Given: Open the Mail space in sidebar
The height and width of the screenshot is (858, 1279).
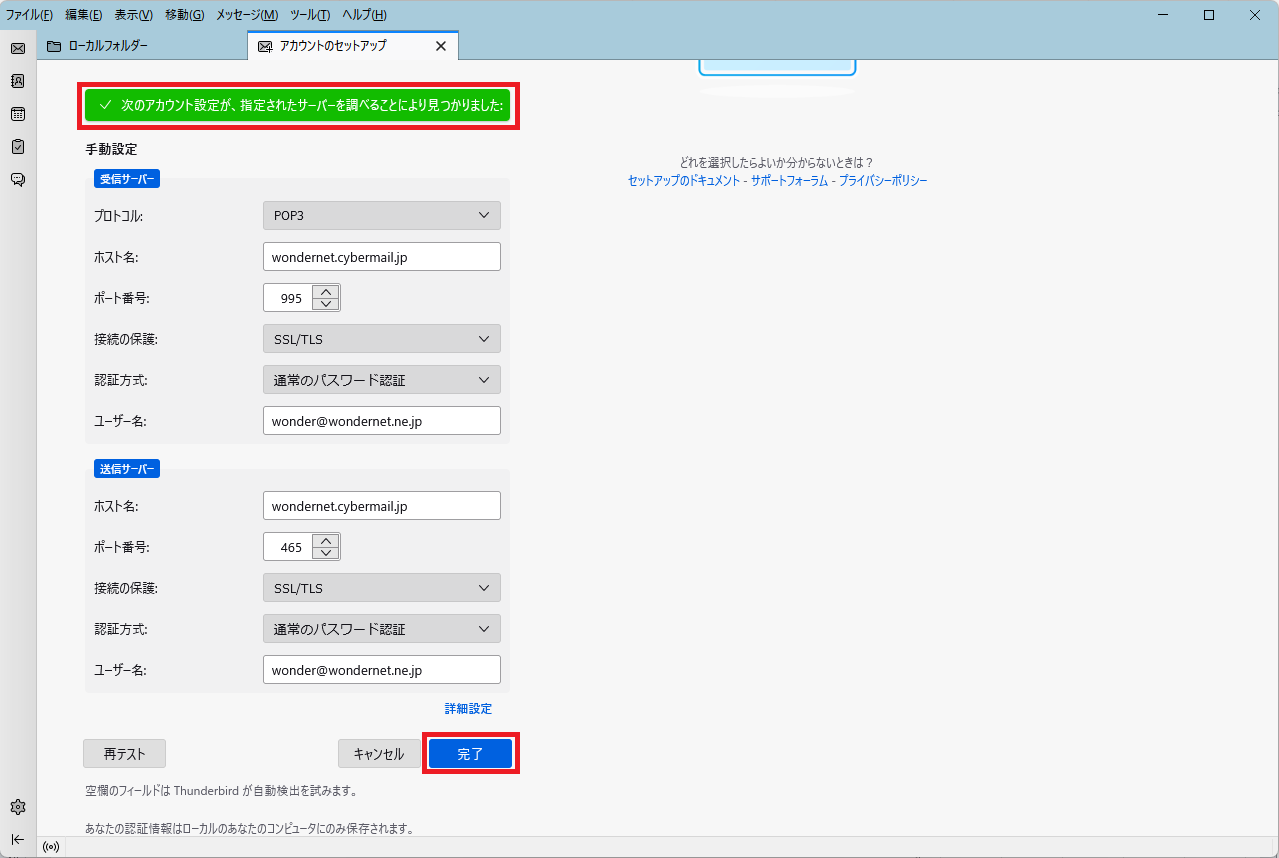Looking at the screenshot, I should (18, 48).
